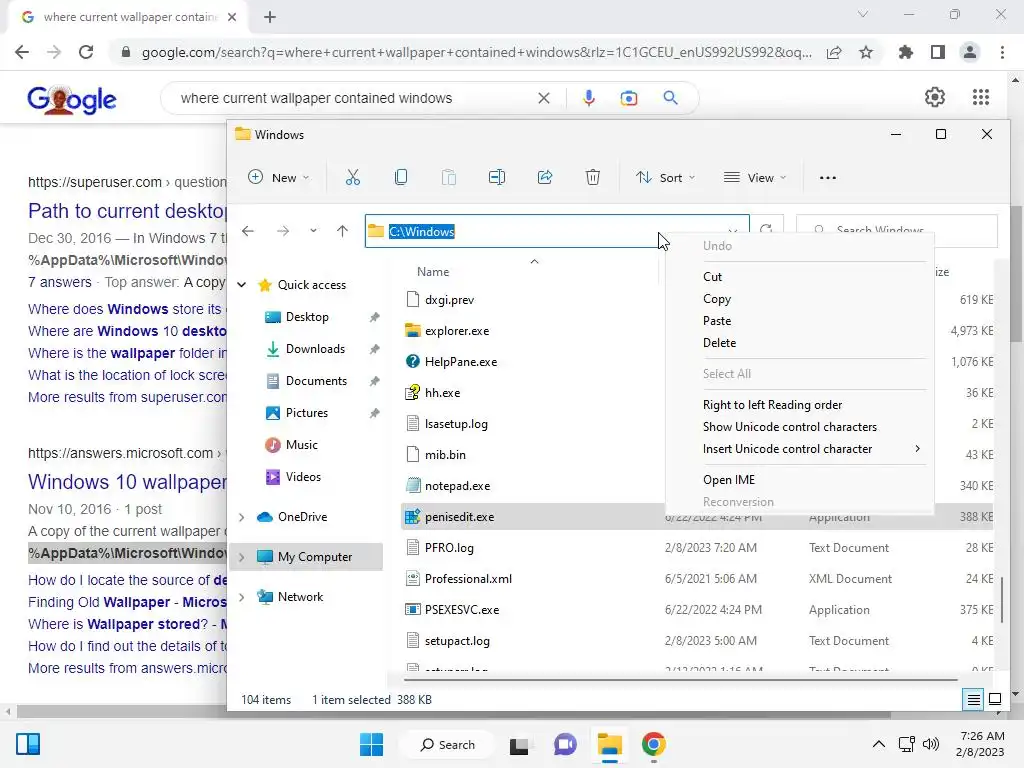Select the PSEXESVC.exe file icon
Viewport: 1024px width, 768px height.
tap(413, 609)
